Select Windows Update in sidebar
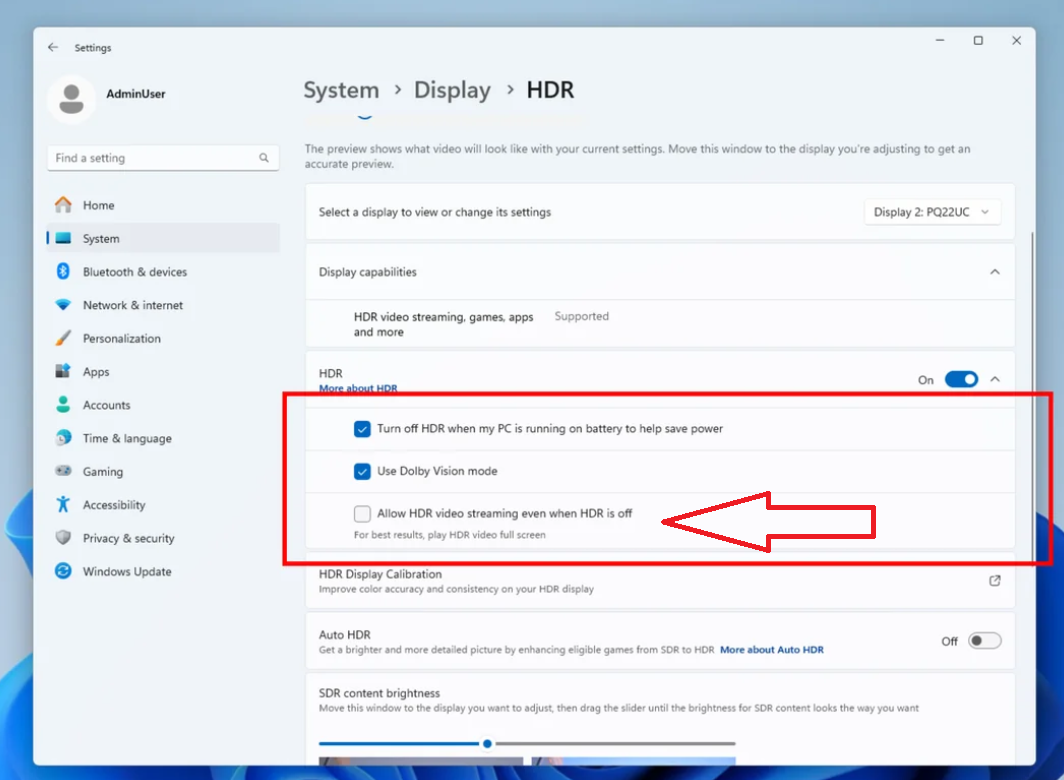This screenshot has width=1064, height=780. click(x=163, y=570)
